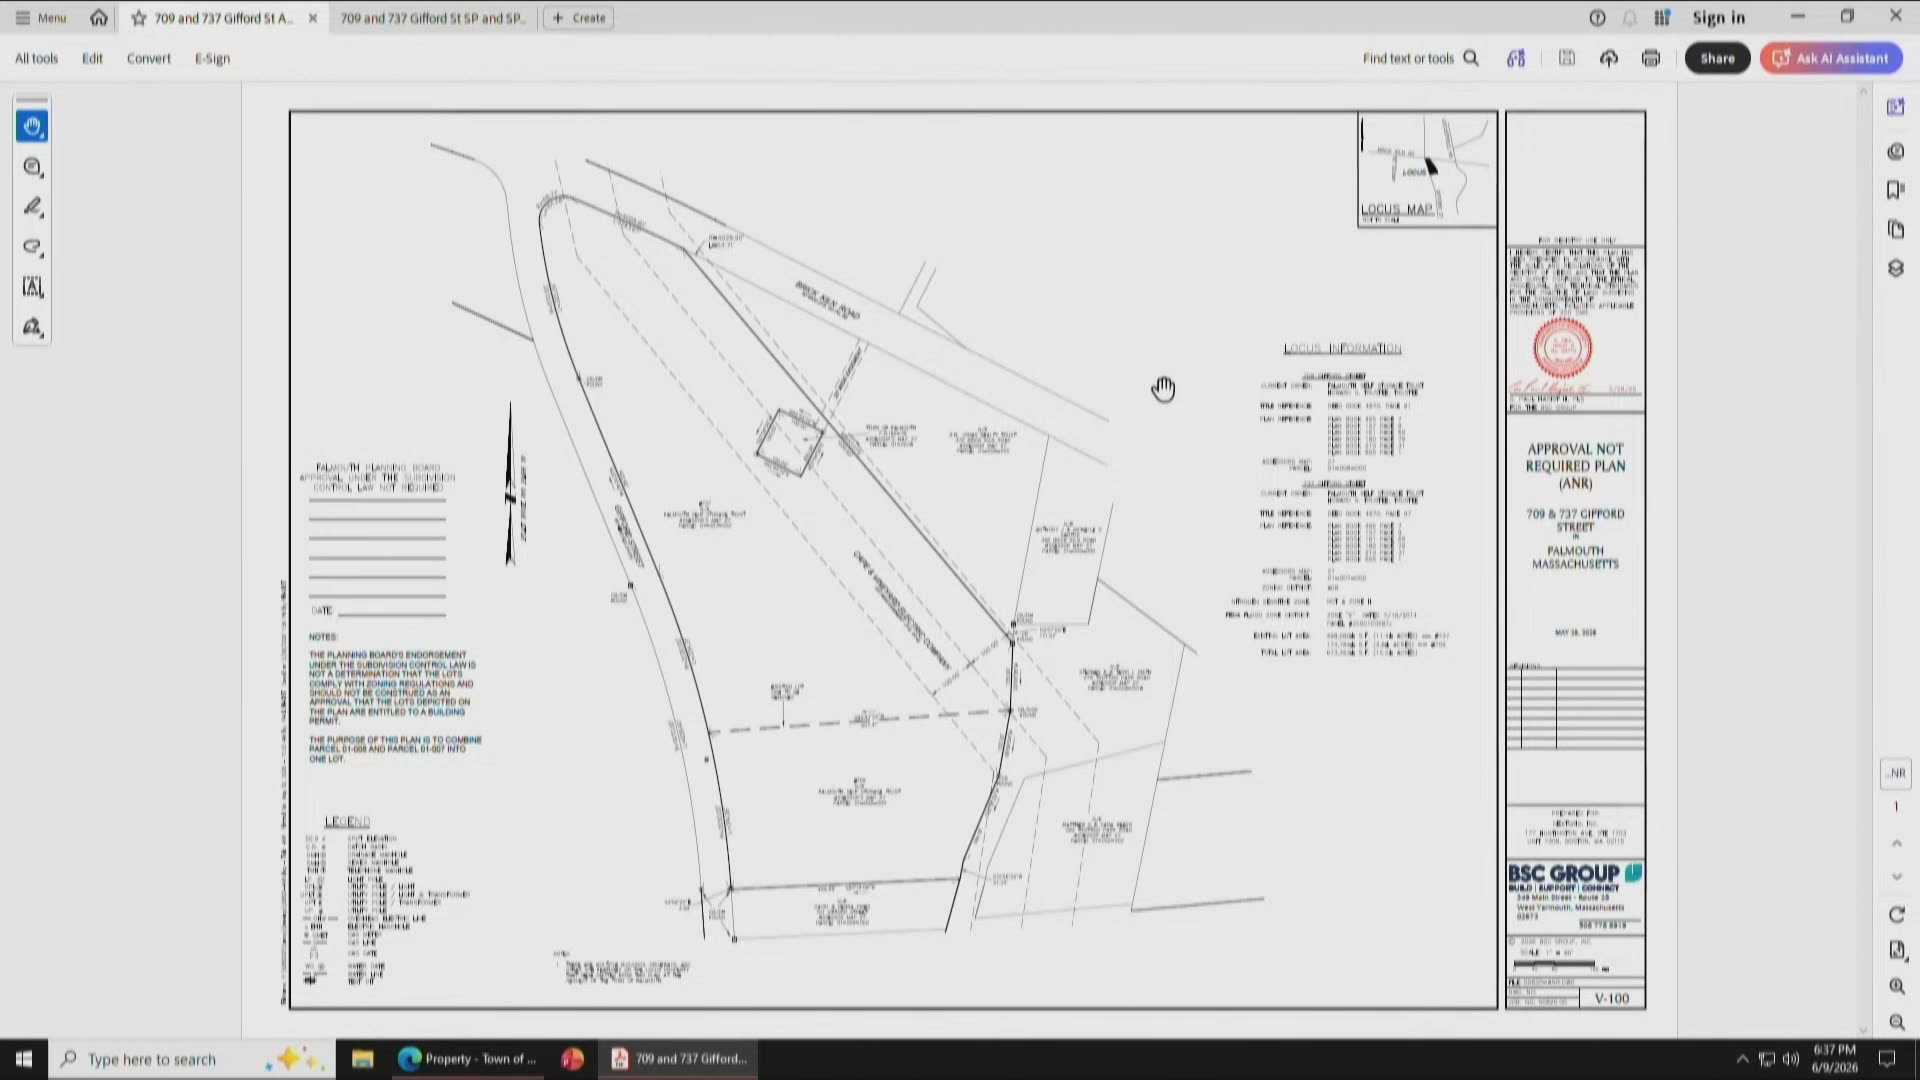Click Sign in link
Screen dimensions: 1920x1080
click(x=1718, y=18)
